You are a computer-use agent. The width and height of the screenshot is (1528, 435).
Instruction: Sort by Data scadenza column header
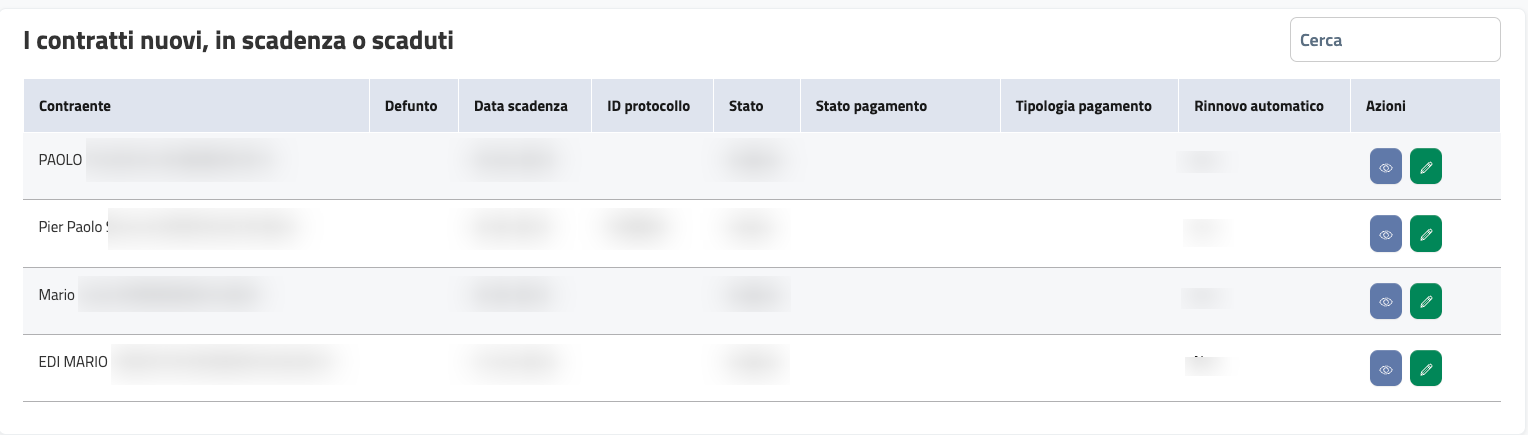click(x=521, y=106)
